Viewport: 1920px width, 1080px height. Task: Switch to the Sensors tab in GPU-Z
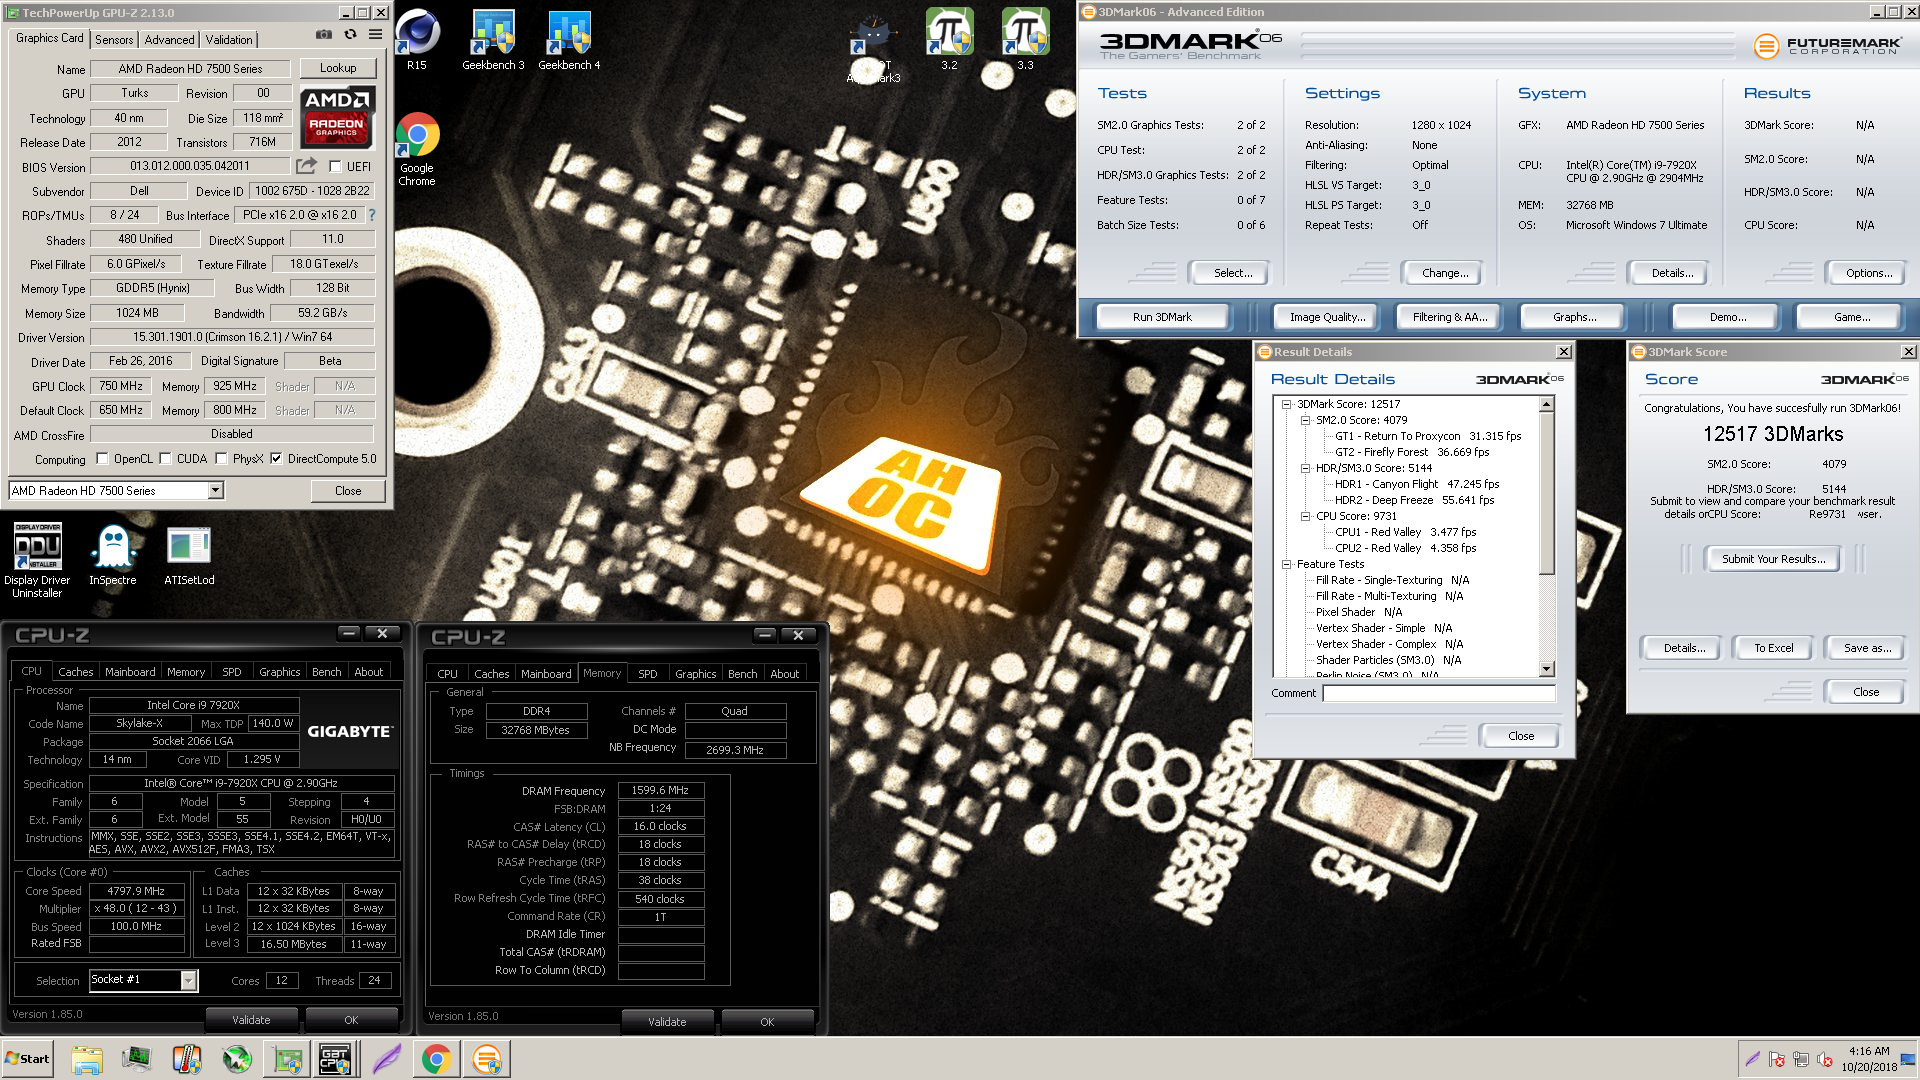click(x=114, y=40)
